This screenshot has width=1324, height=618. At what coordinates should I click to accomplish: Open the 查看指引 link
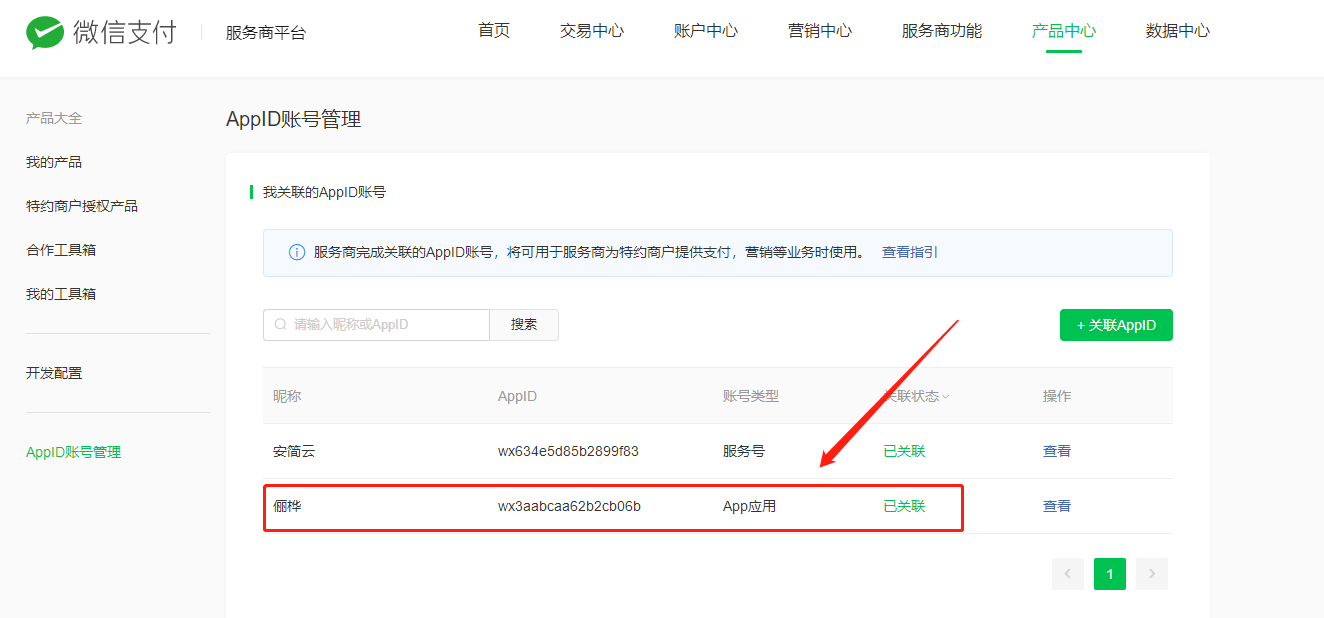click(x=910, y=253)
